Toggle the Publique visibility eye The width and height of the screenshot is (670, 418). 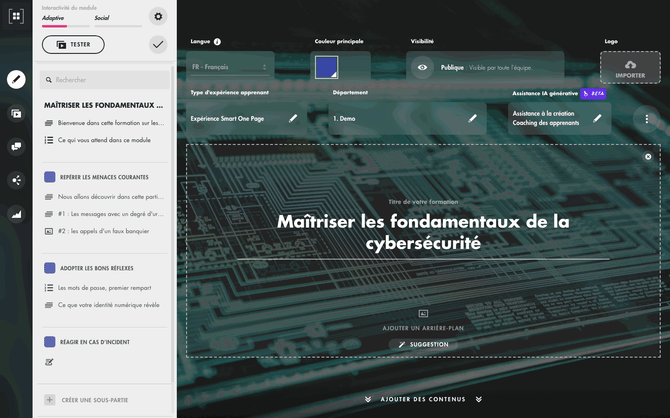(x=422, y=68)
